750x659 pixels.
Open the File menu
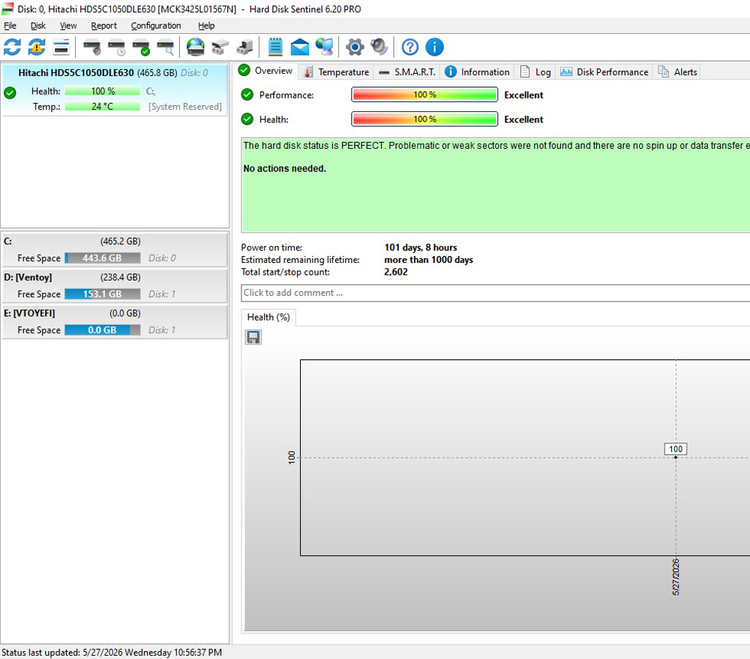(10, 26)
